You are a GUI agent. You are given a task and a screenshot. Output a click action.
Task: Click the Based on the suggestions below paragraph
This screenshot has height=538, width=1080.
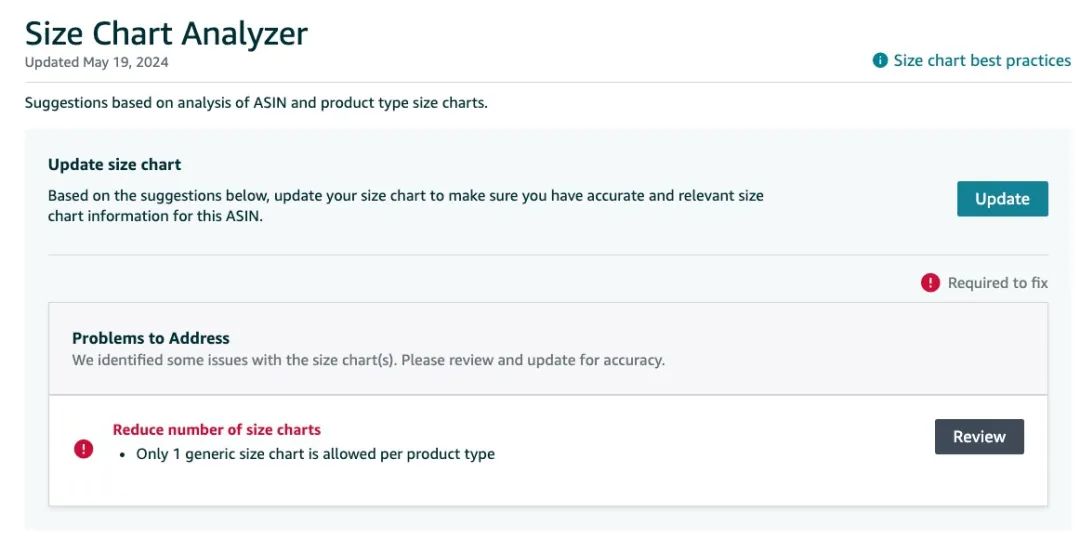pos(405,195)
